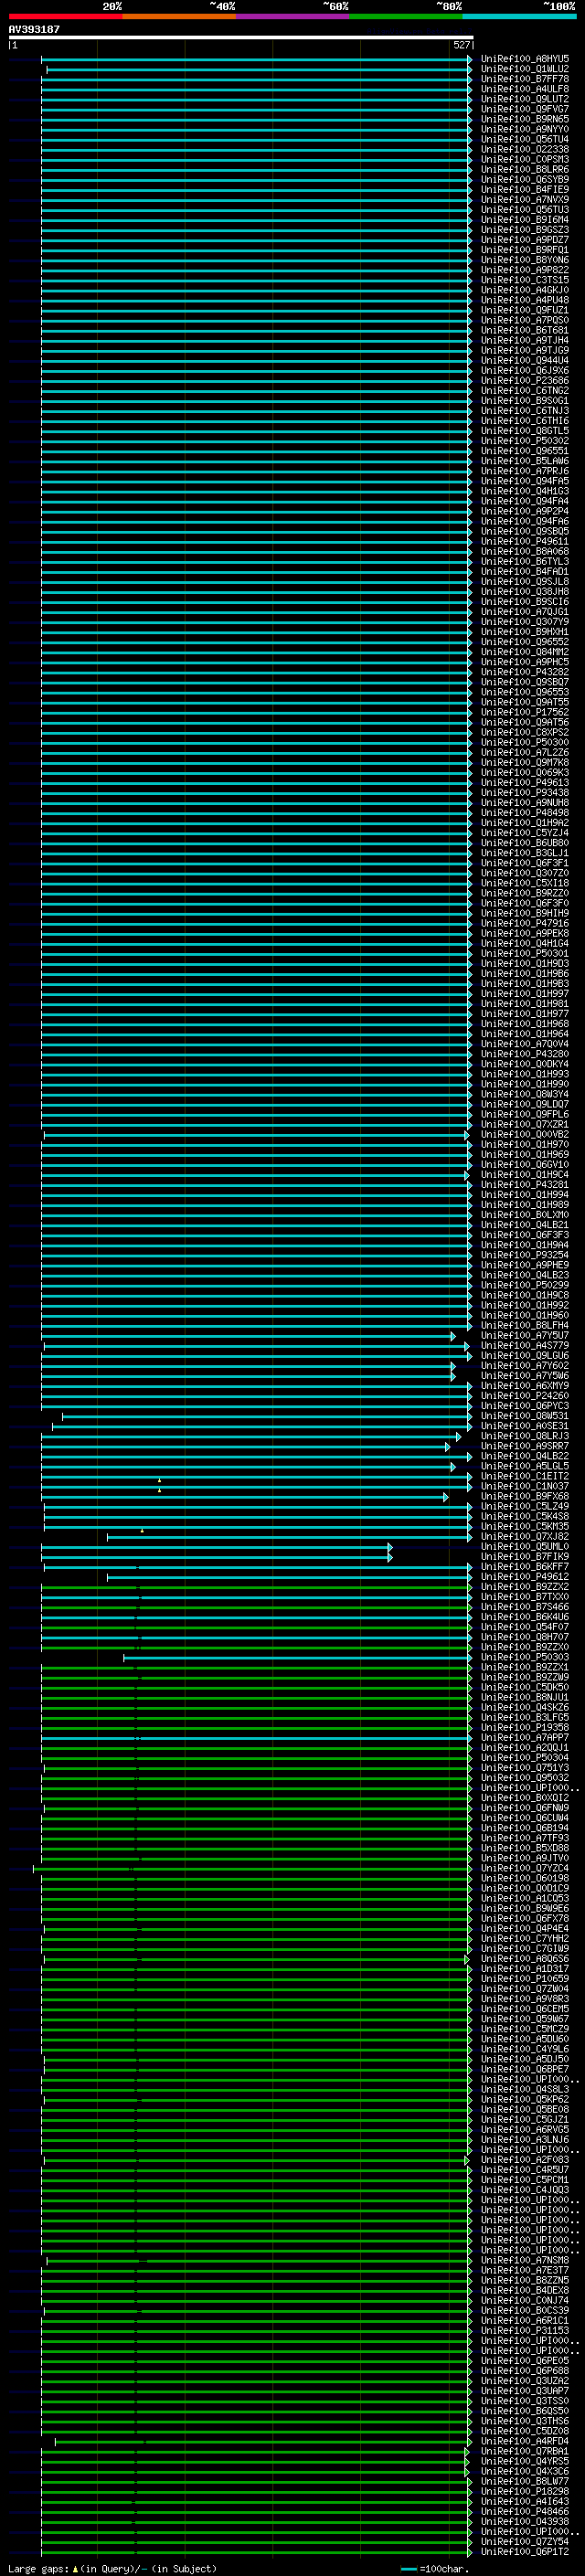585x2576 pixels.
Task: Select hit label UniRef100_B6T681
Action: click(x=525, y=331)
